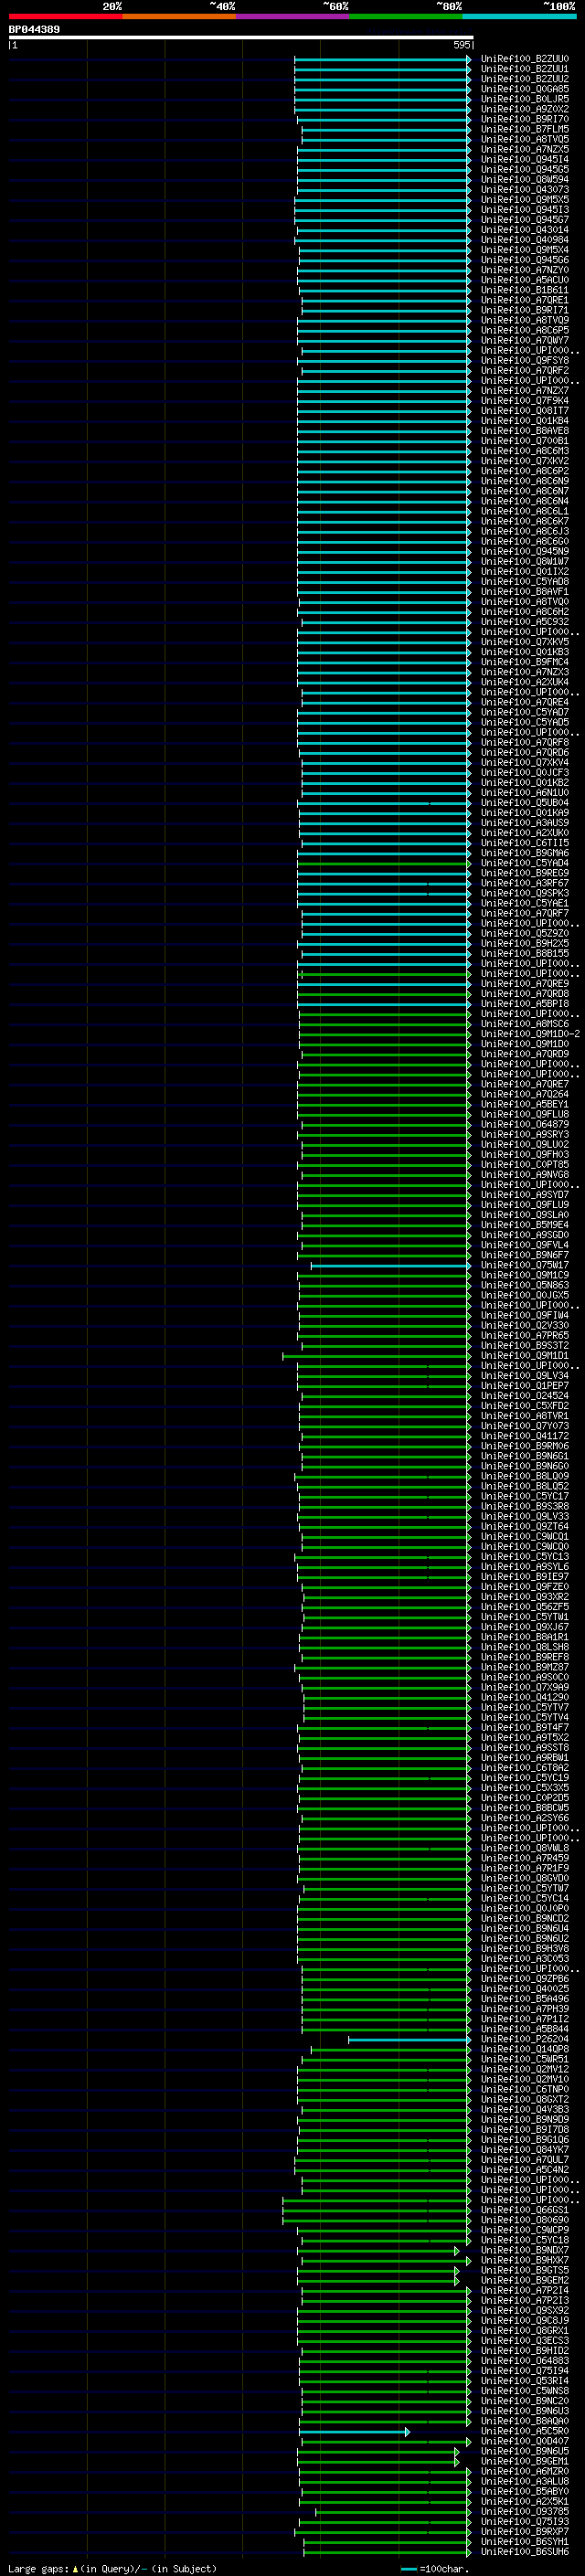This screenshot has width=585, height=2576.
Task: Select UniRef100_Q9M5X4 label
Action: pos(524,250)
